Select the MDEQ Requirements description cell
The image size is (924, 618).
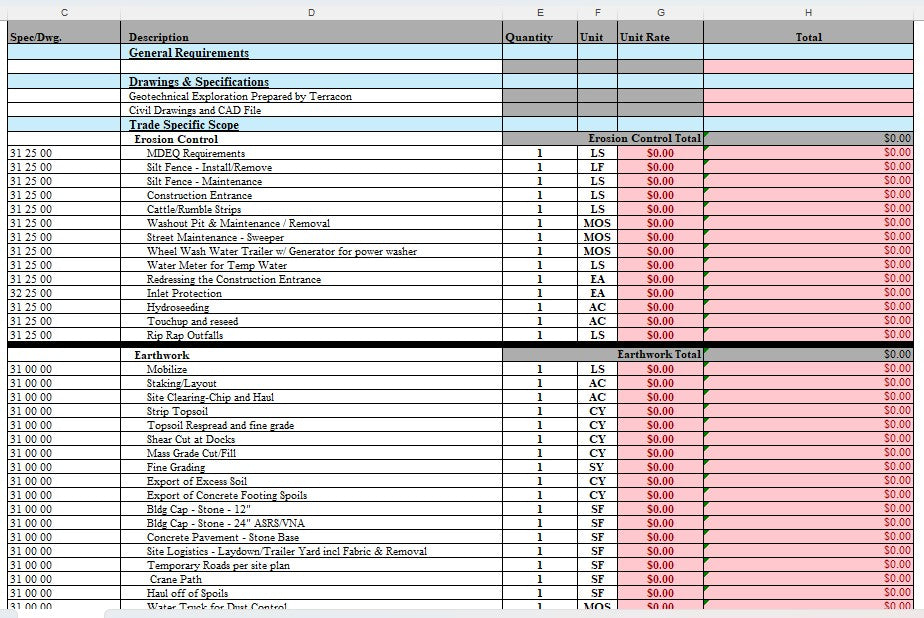tap(196, 154)
